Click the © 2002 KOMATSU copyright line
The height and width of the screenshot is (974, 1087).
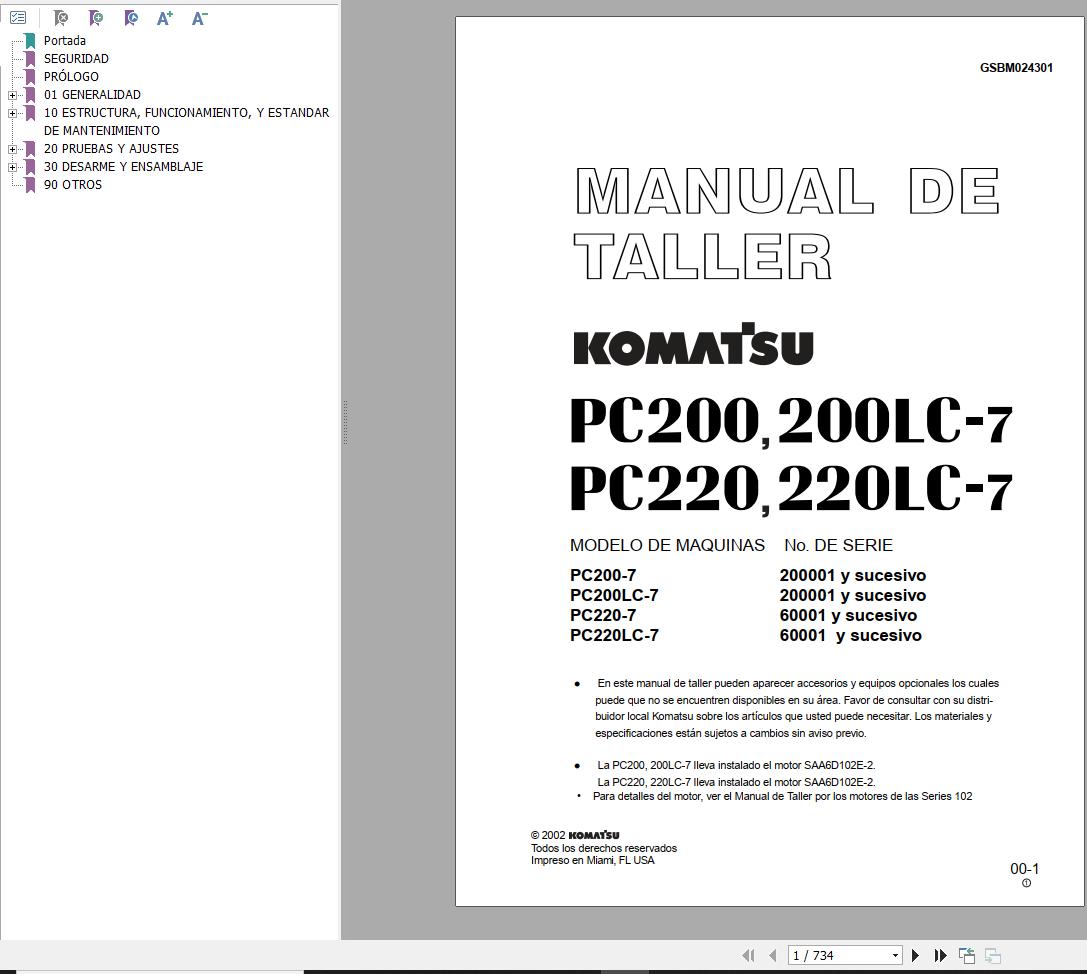click(x=575, y=835)
